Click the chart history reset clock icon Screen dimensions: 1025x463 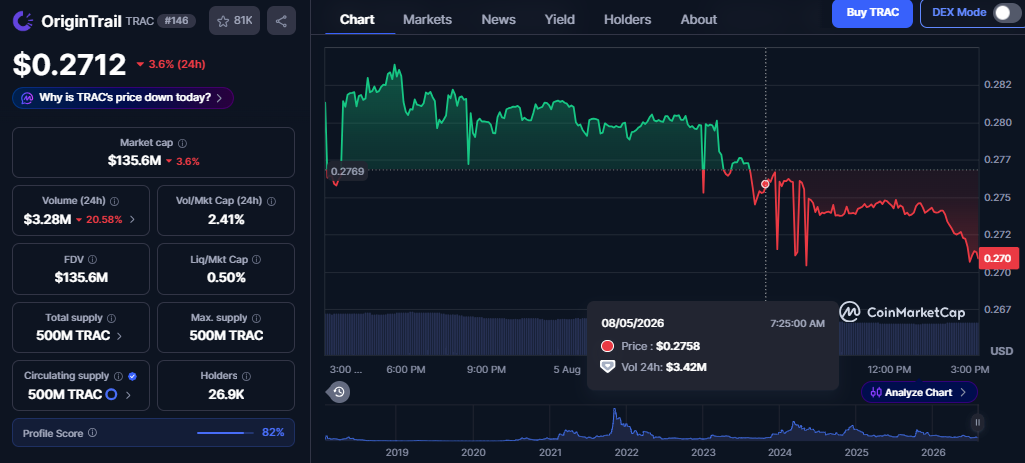pyautogui.click(x=339, y=392)
